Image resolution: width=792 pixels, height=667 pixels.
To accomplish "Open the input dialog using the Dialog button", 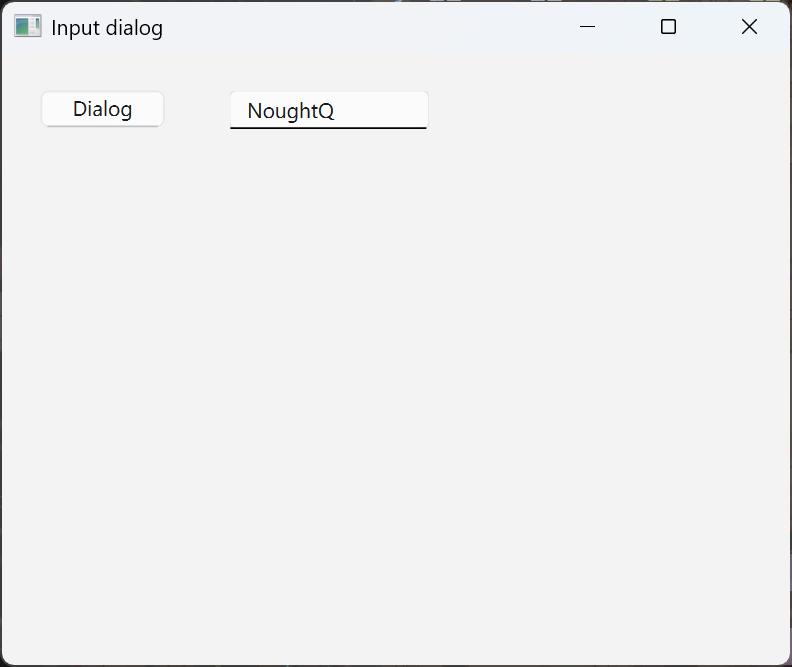I will (x=102, y=109).
